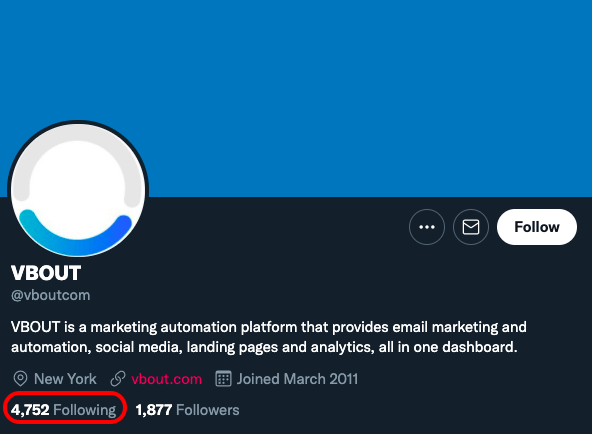Click the bio line mentioning landing pages
This screenshot has height=434, width=592.
pyautogui.click(x=264, y=347)
